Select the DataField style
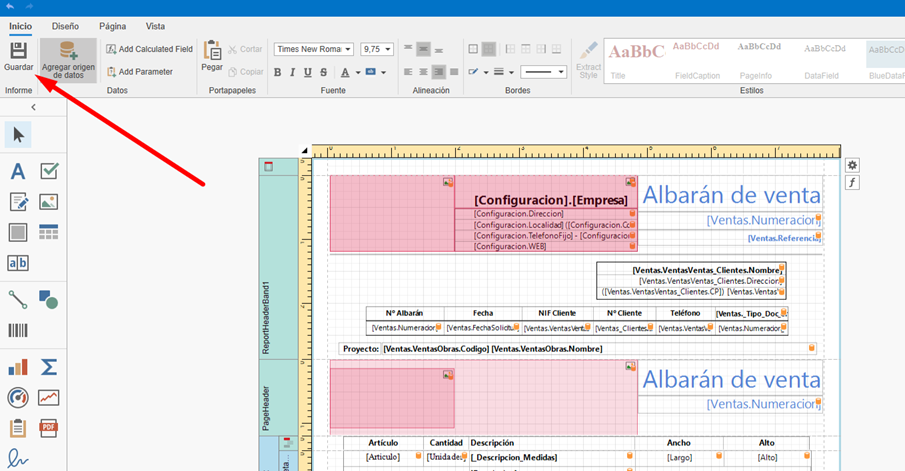 click(825, 61)
